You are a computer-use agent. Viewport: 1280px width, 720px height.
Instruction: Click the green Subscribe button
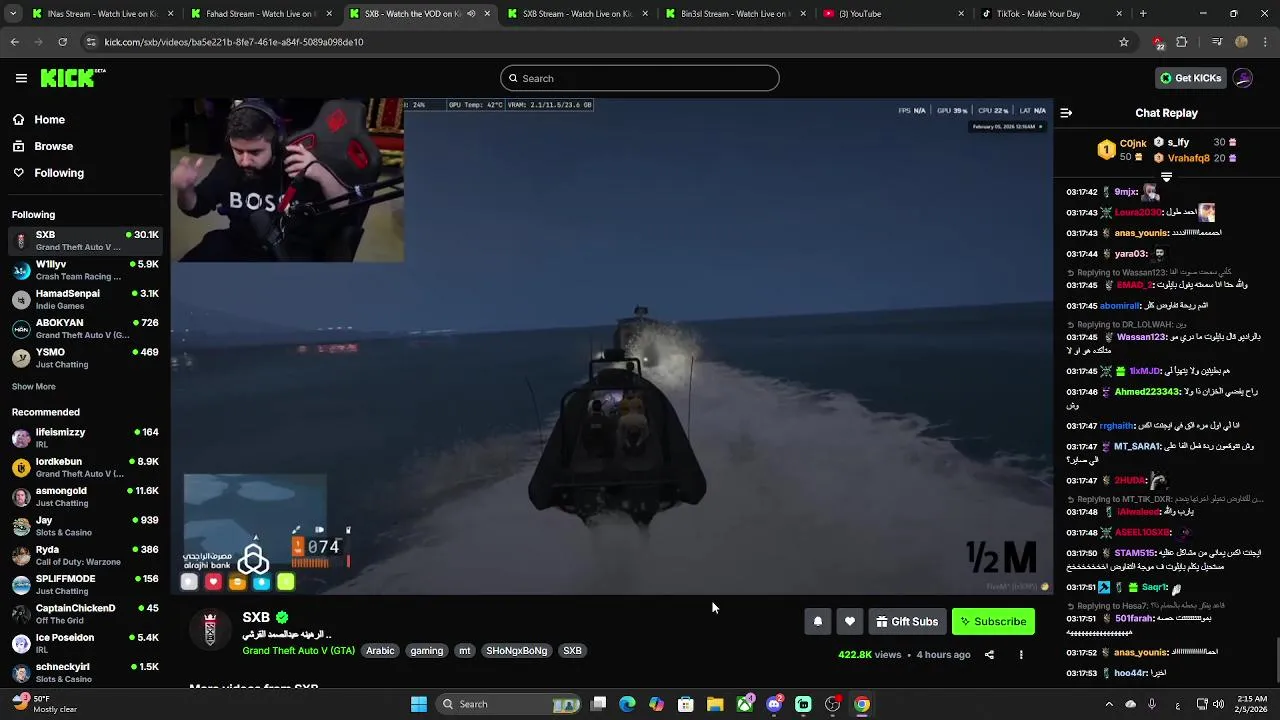point(993,622)
